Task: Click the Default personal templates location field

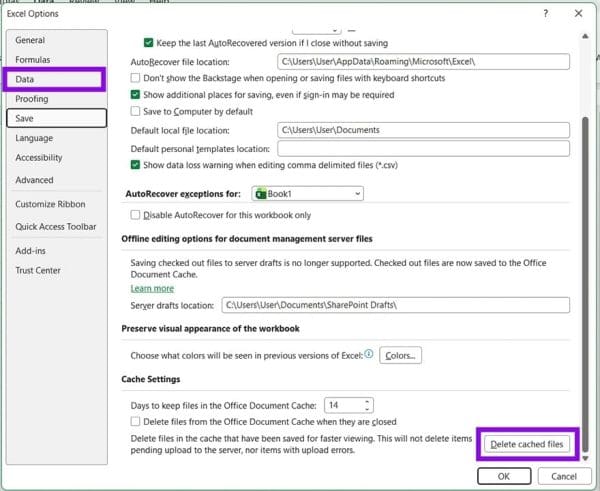Action: pos(423,148)
